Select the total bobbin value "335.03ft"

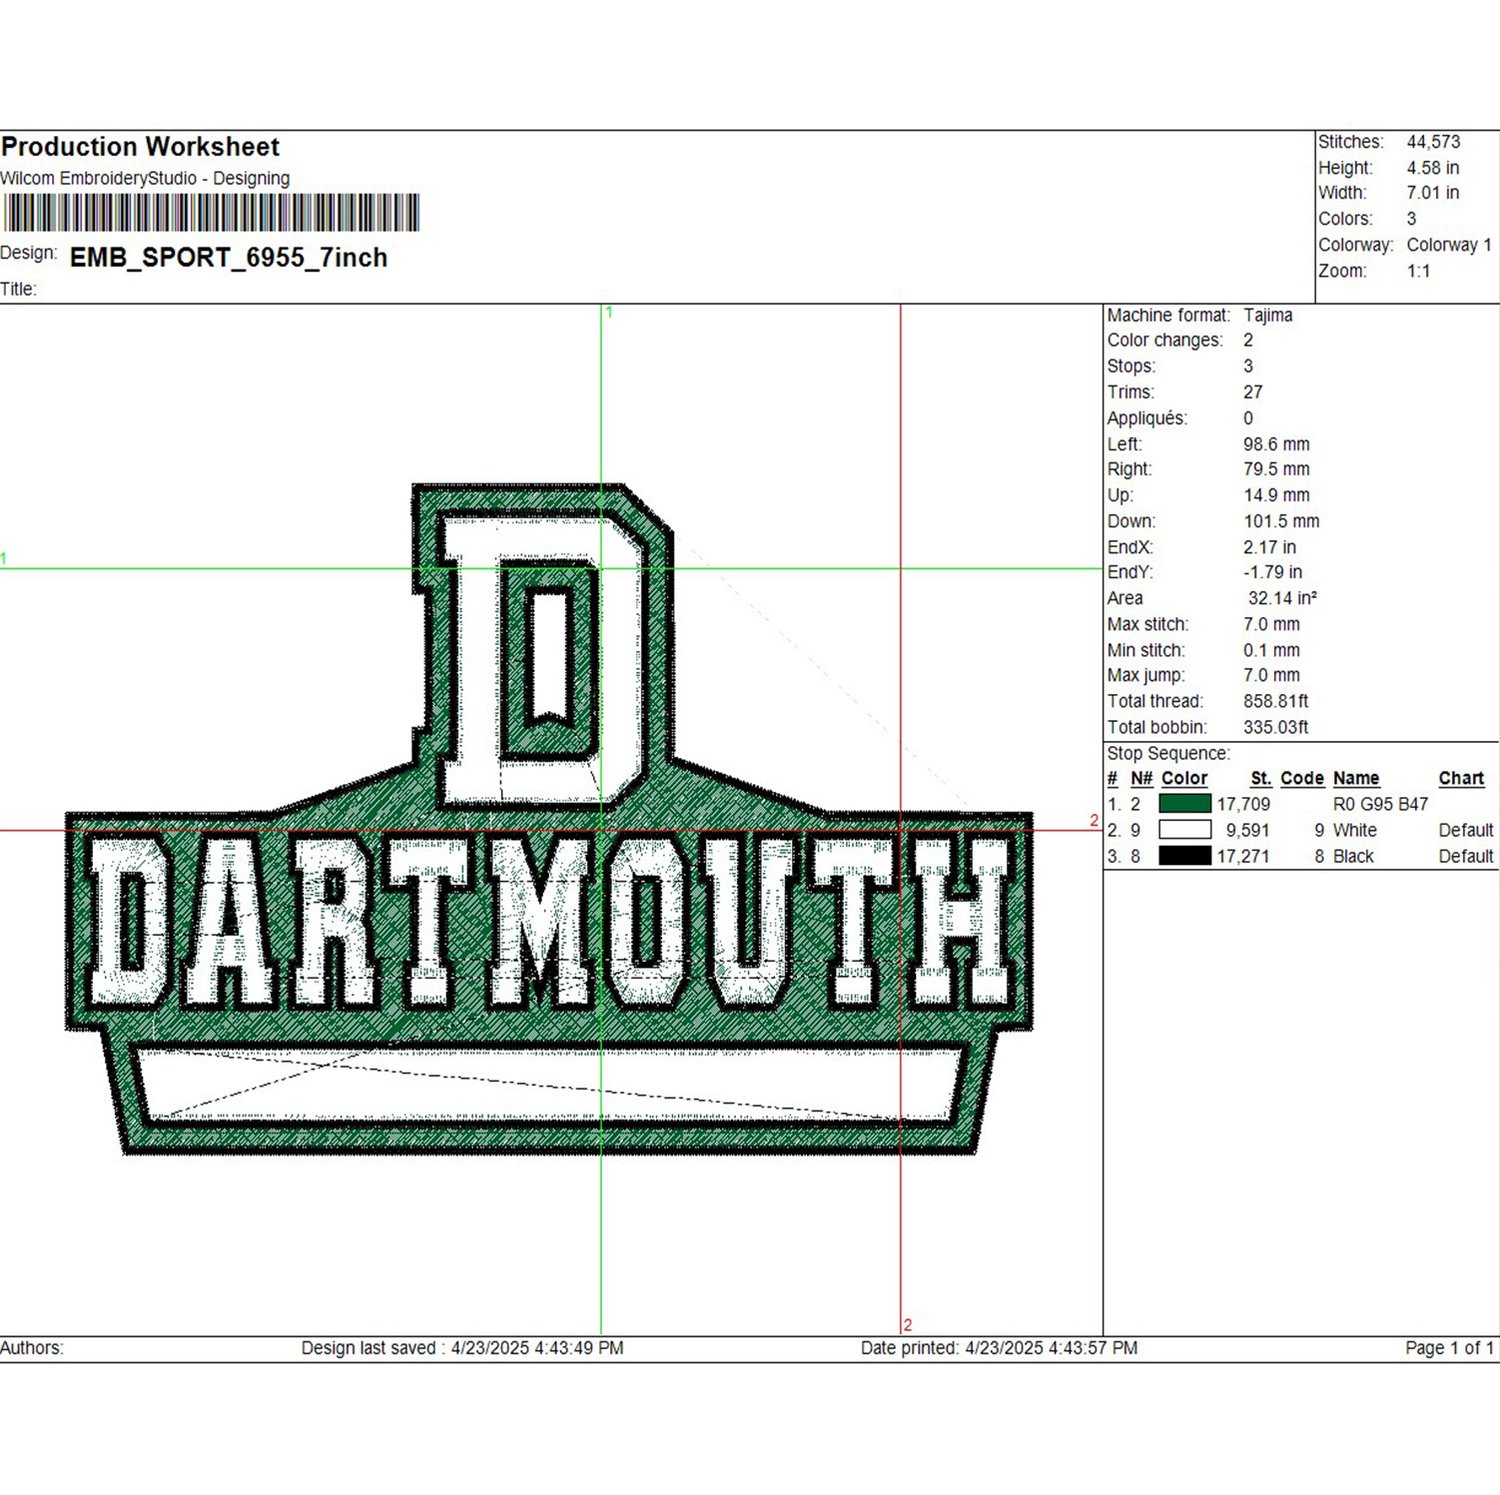click(x=1276, y=727)
